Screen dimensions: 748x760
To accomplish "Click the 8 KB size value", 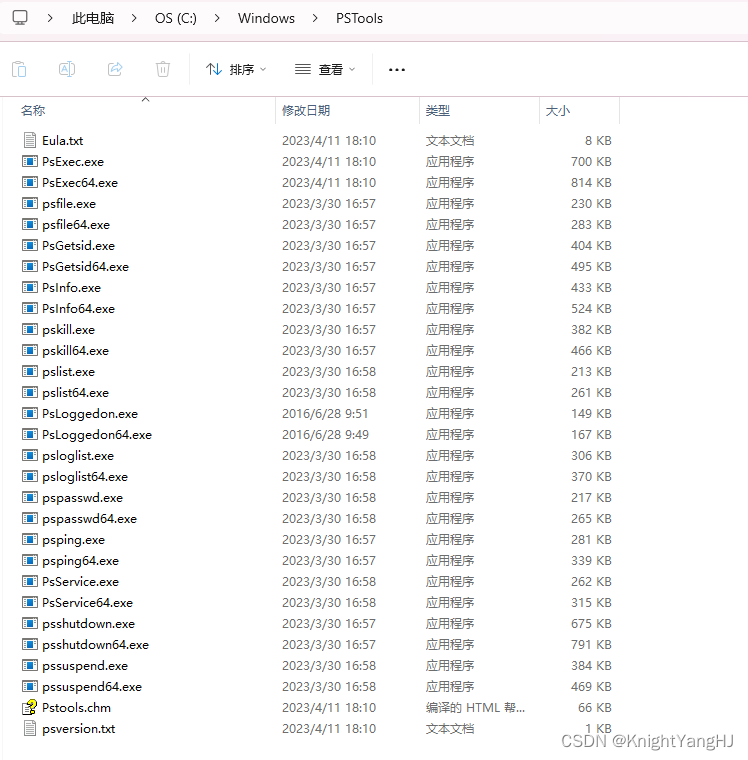I will click(598, 141).
